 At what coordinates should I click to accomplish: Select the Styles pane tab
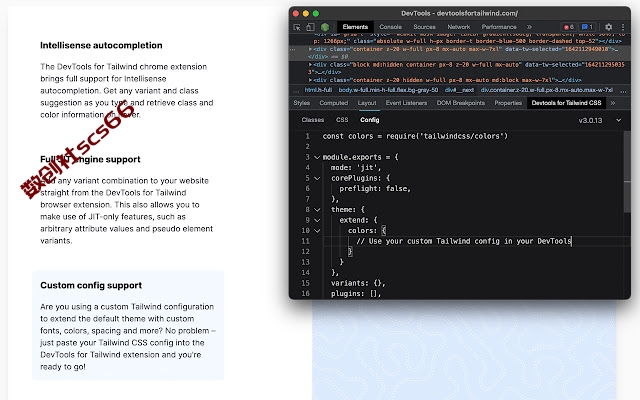coord(302,103)
